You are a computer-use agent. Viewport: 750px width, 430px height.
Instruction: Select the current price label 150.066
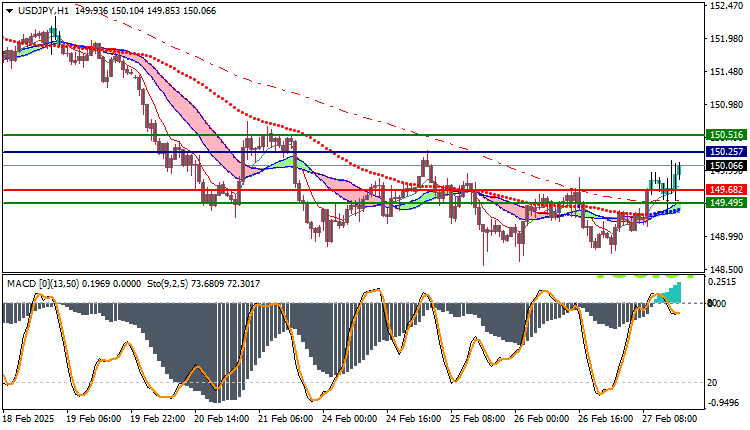[x=727, y=166]
